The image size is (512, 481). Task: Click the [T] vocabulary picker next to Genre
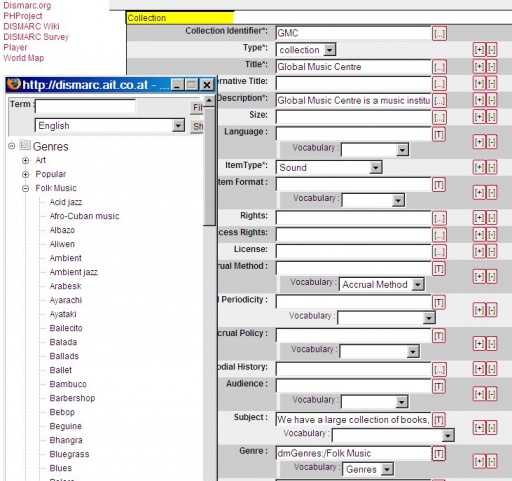pos(439,454)
